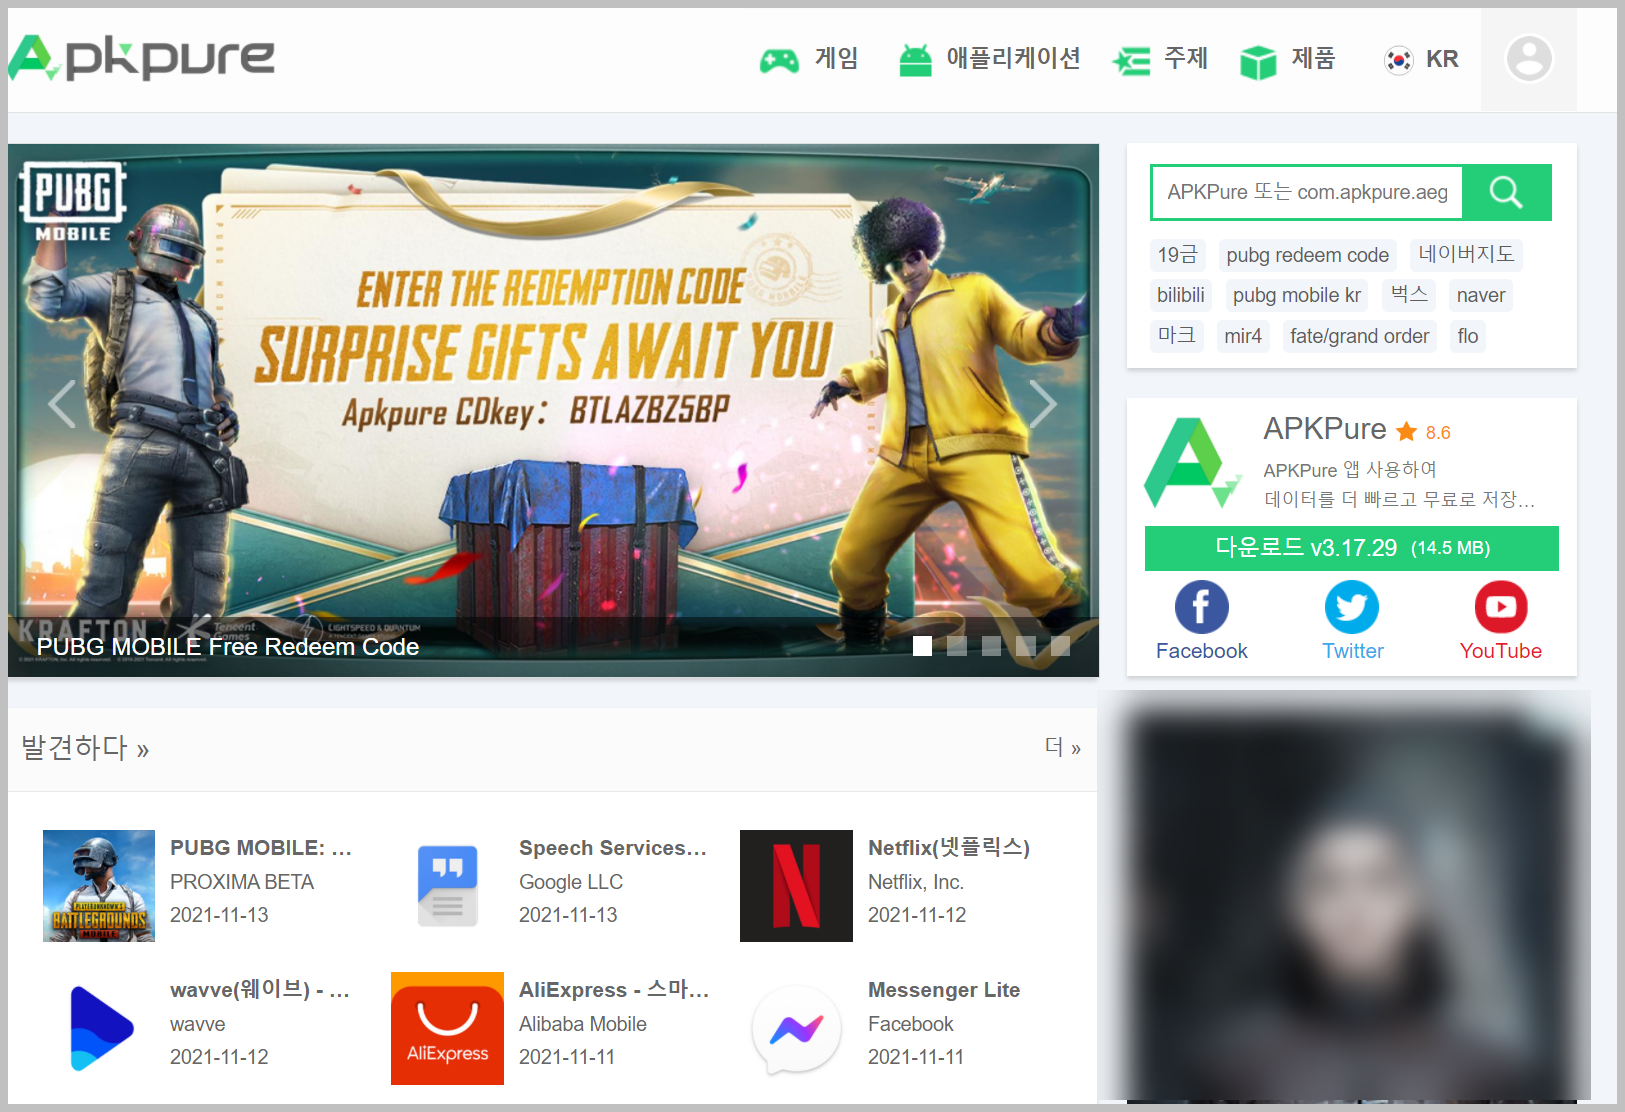Click the pubg mobile kr tag
Image resolution: width=1625 pixels, height=1112 pixels.
pos(1296,295)
